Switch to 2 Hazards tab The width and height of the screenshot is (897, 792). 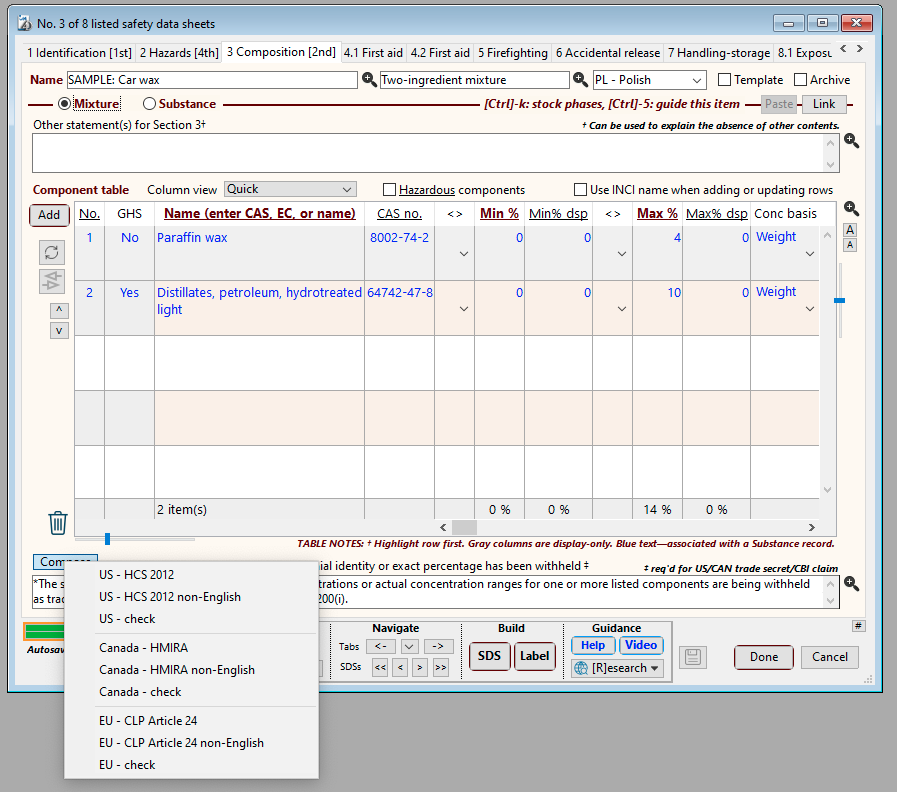pos(179,53)
